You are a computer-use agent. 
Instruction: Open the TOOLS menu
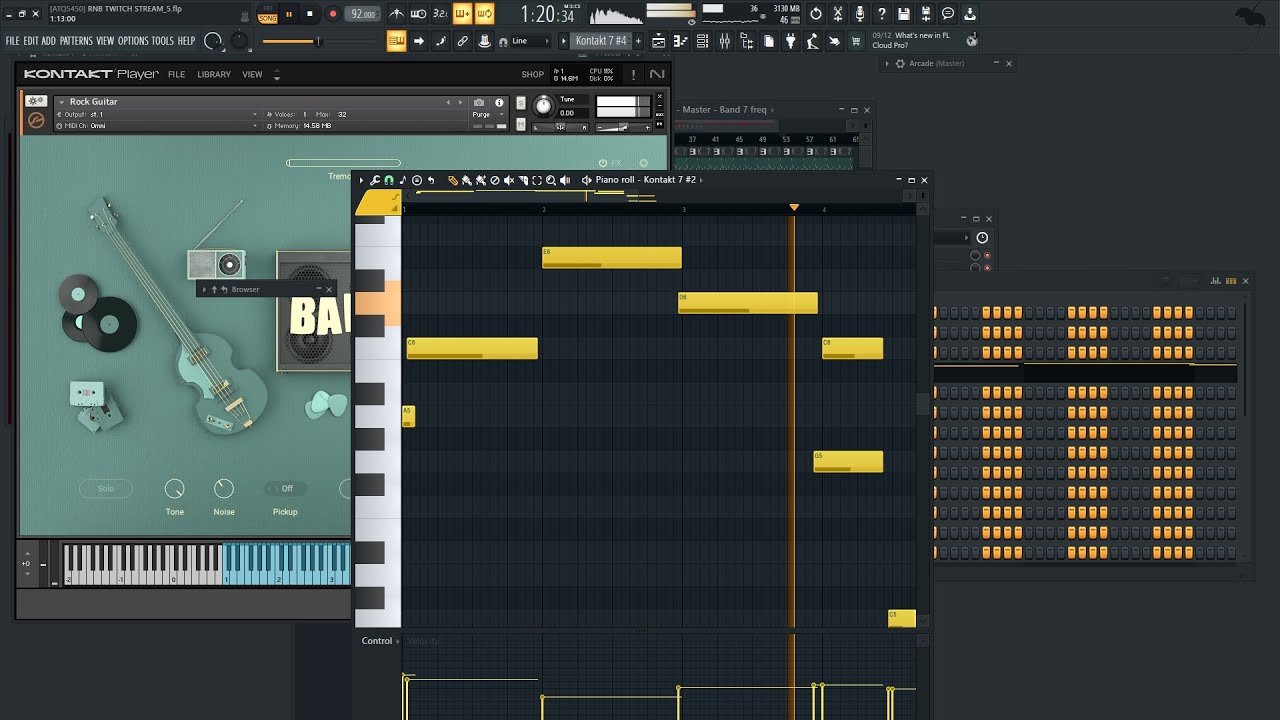coord(162,41)
